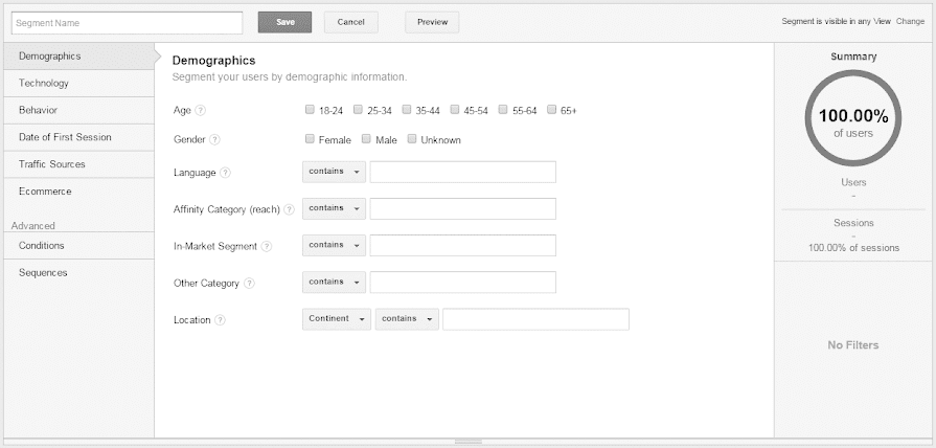This screenshot has width=936, height=448.
Task: Select the Female gender checkbox
Action: pos(309,139)
